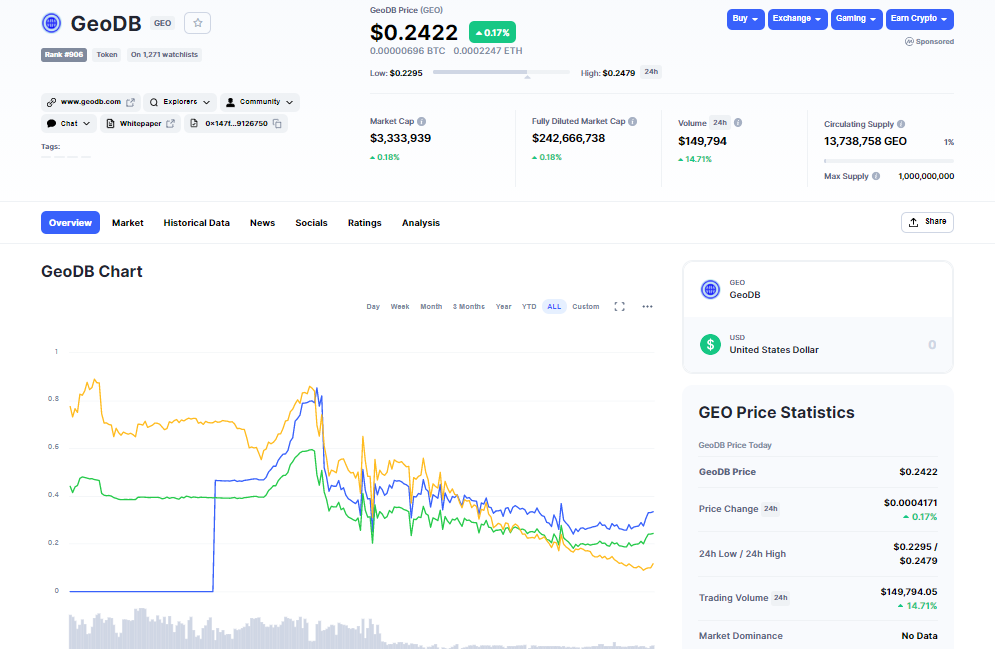Expand the Explorers dropdown
Screen dimensions: 995x649
pos(180,102)
